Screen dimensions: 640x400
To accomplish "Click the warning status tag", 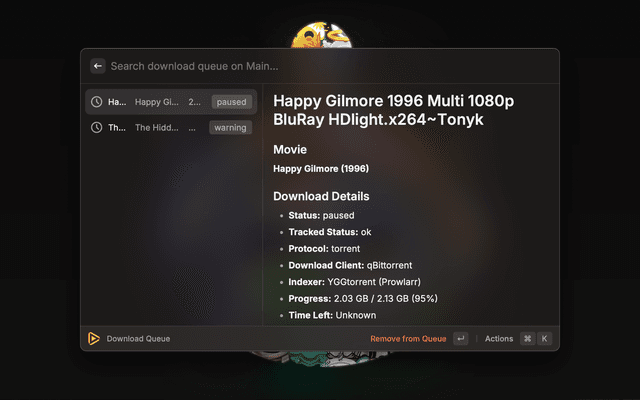I will click(230, 128).
